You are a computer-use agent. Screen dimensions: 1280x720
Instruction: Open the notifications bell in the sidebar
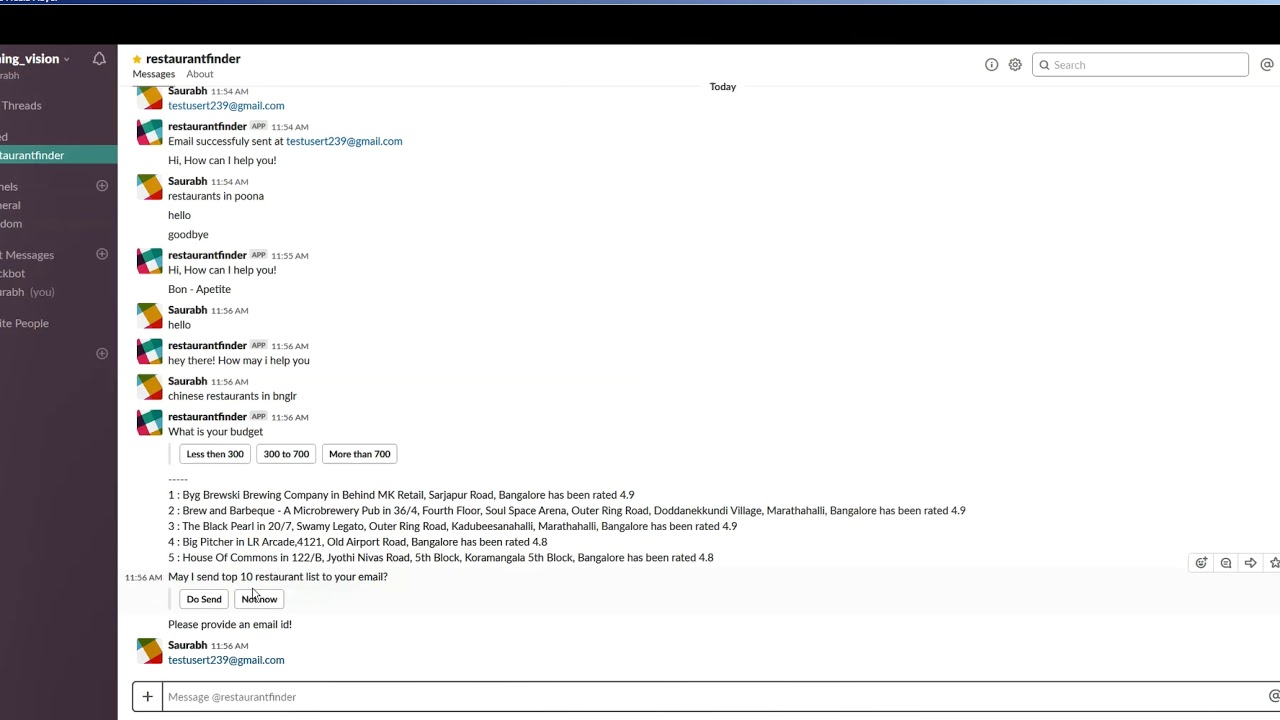tap(99, 59)
